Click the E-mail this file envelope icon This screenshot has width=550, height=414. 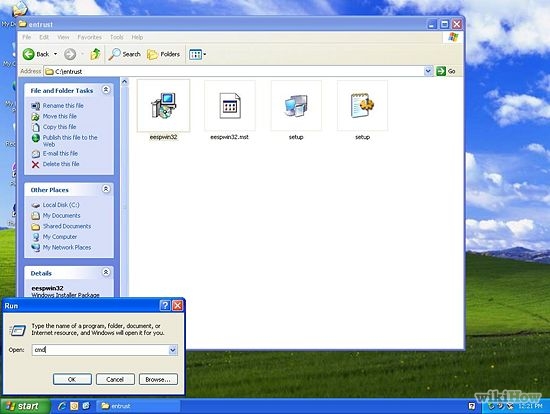[35, 154]
